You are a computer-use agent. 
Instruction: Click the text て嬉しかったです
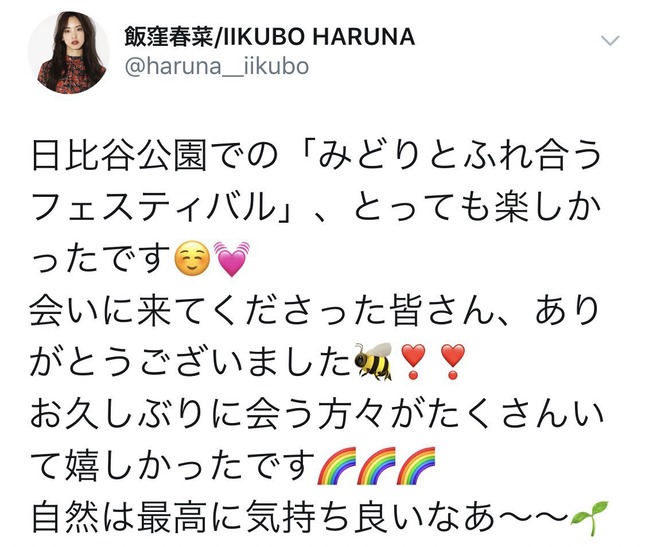173,466
